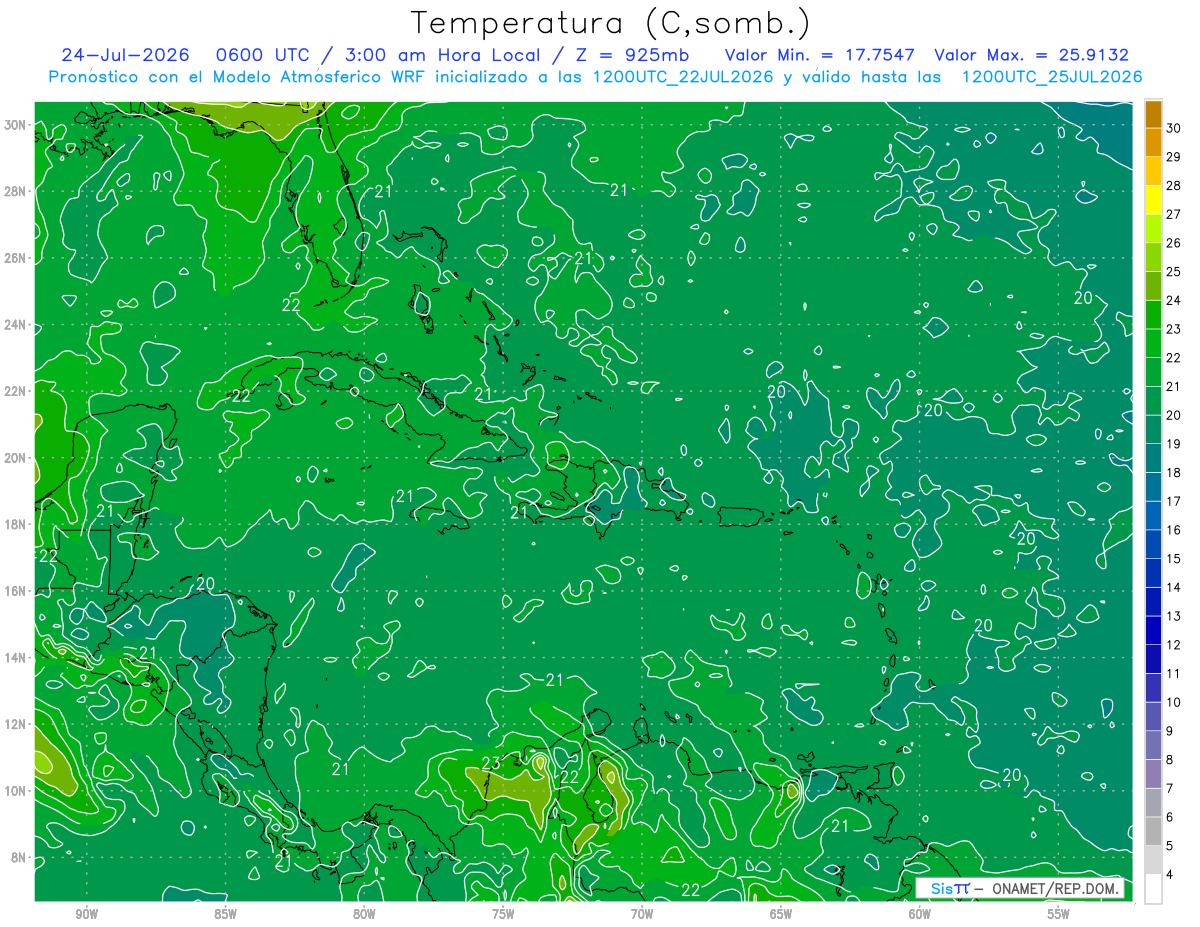Screen dimensions: 1200x927
Task: Click colorbar label "19"
Action: pos(1174,444)
